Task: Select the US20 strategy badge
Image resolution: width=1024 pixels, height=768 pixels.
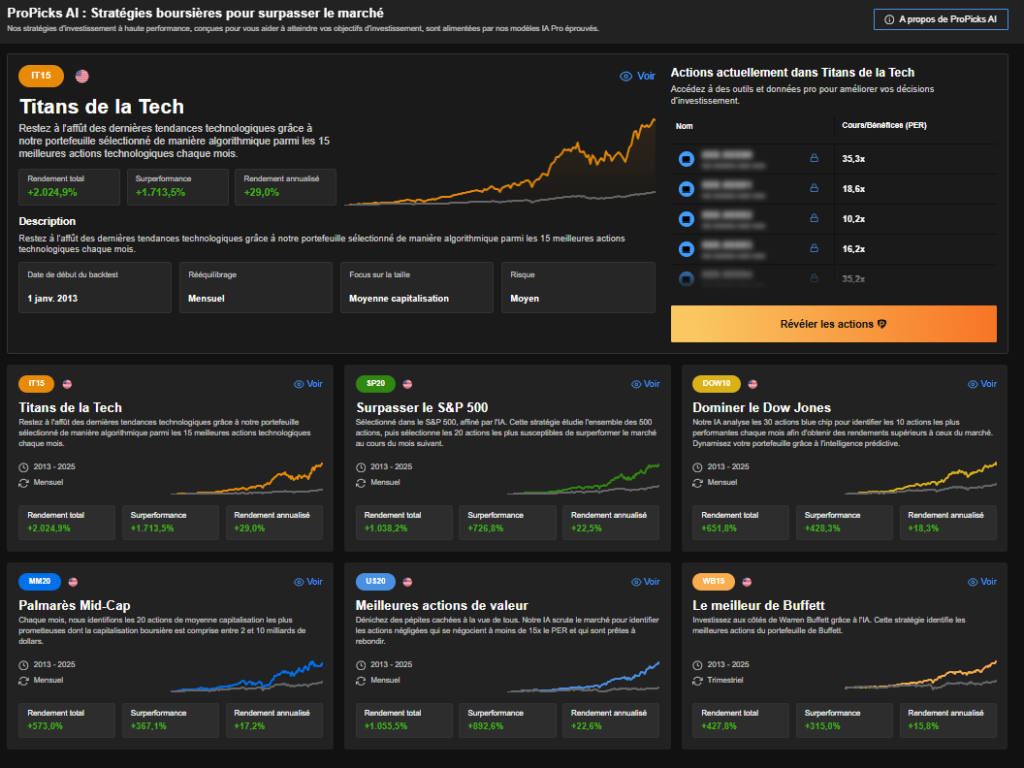Action: 376,581
